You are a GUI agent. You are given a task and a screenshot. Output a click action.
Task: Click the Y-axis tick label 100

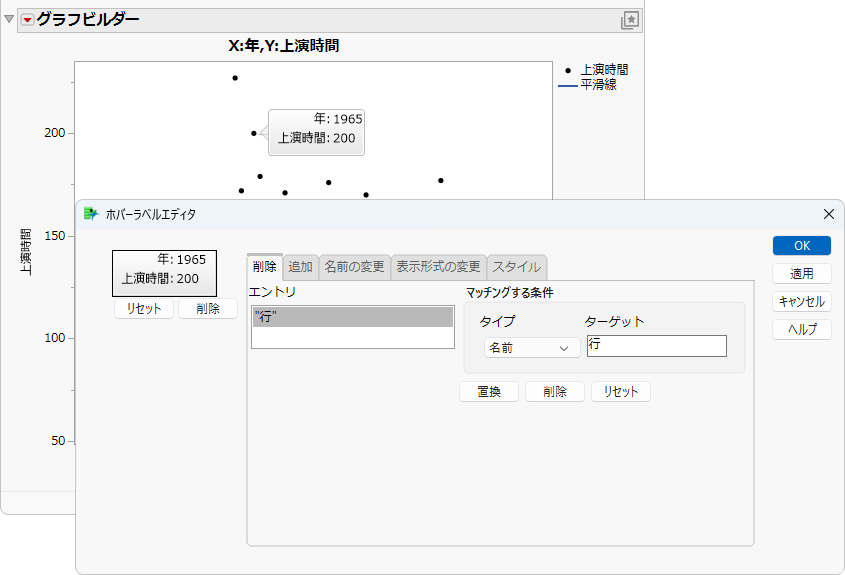(54, 338)
